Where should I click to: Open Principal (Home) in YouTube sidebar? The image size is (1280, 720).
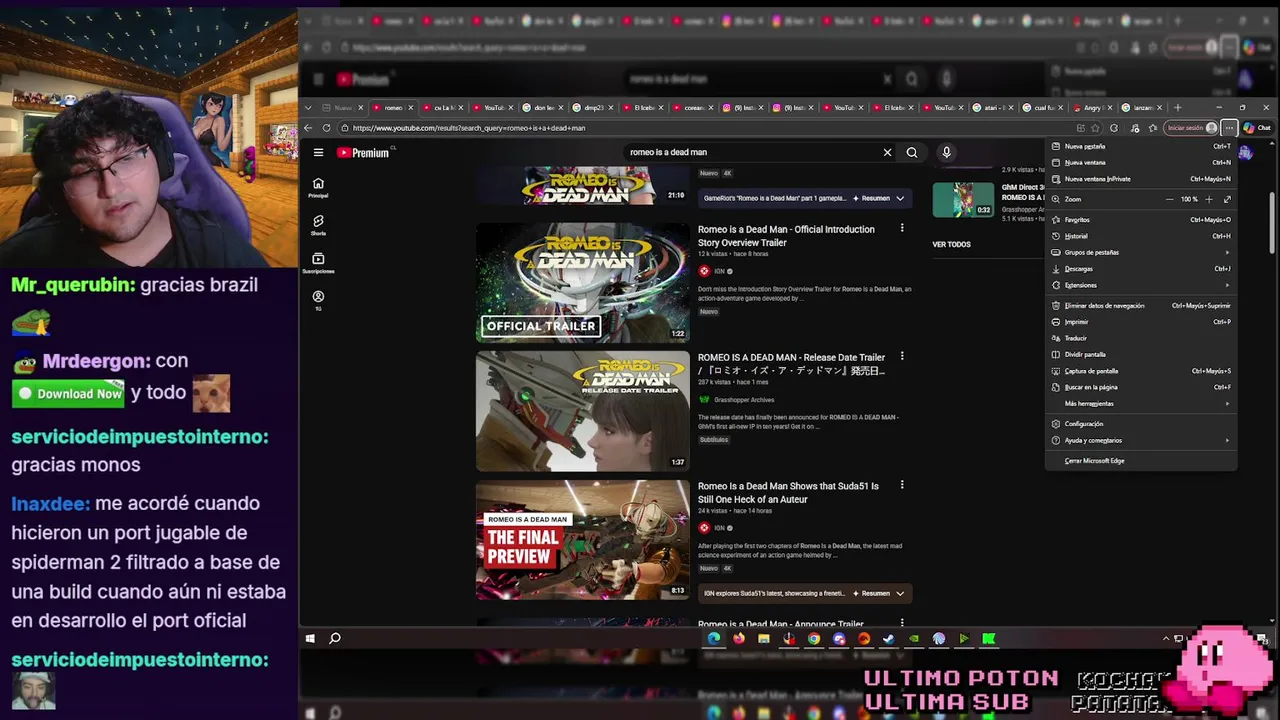click(x=318, y=187)
